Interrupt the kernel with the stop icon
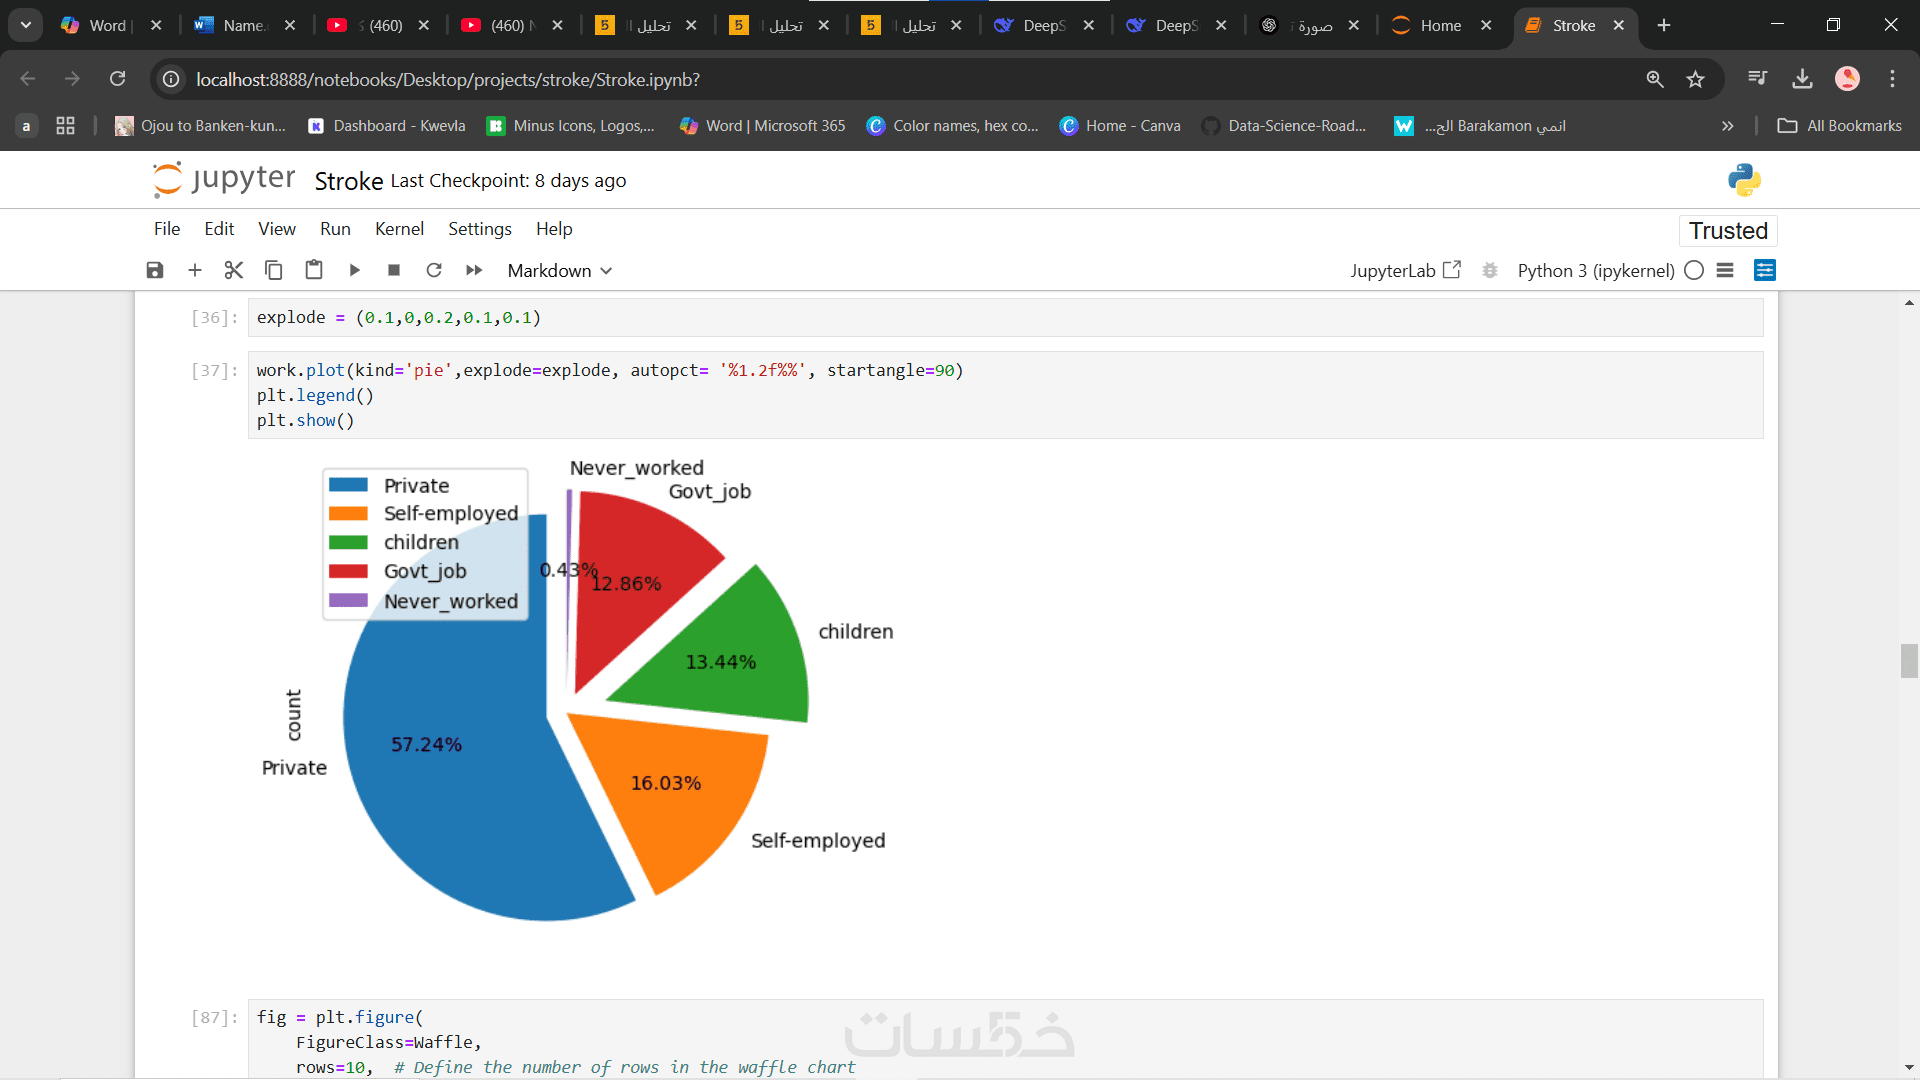1920x1080 pixels. tap(394, 270)
